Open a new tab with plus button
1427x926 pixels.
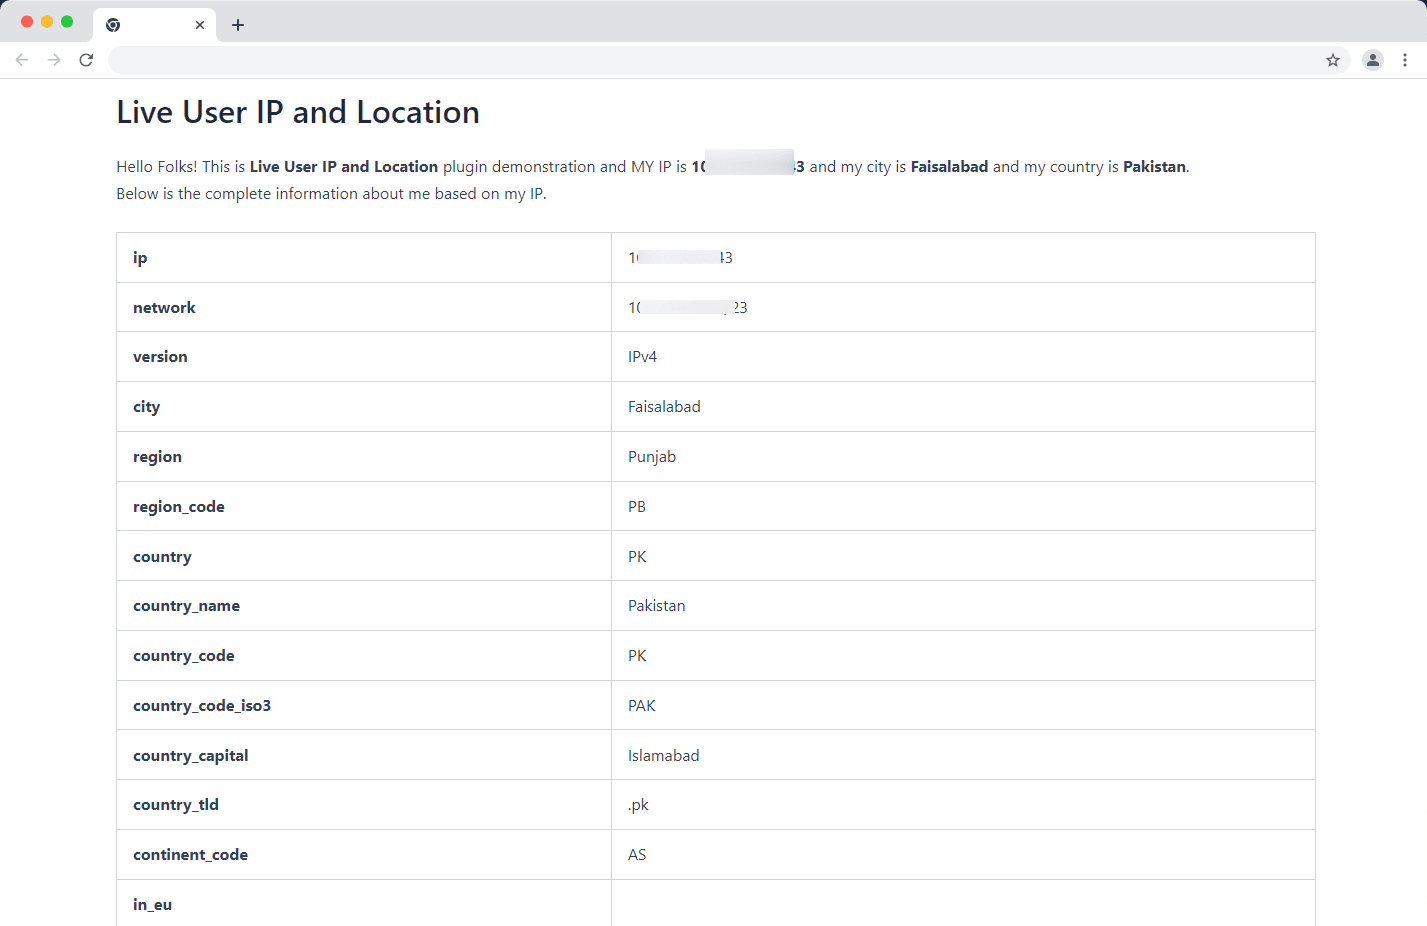238,25
